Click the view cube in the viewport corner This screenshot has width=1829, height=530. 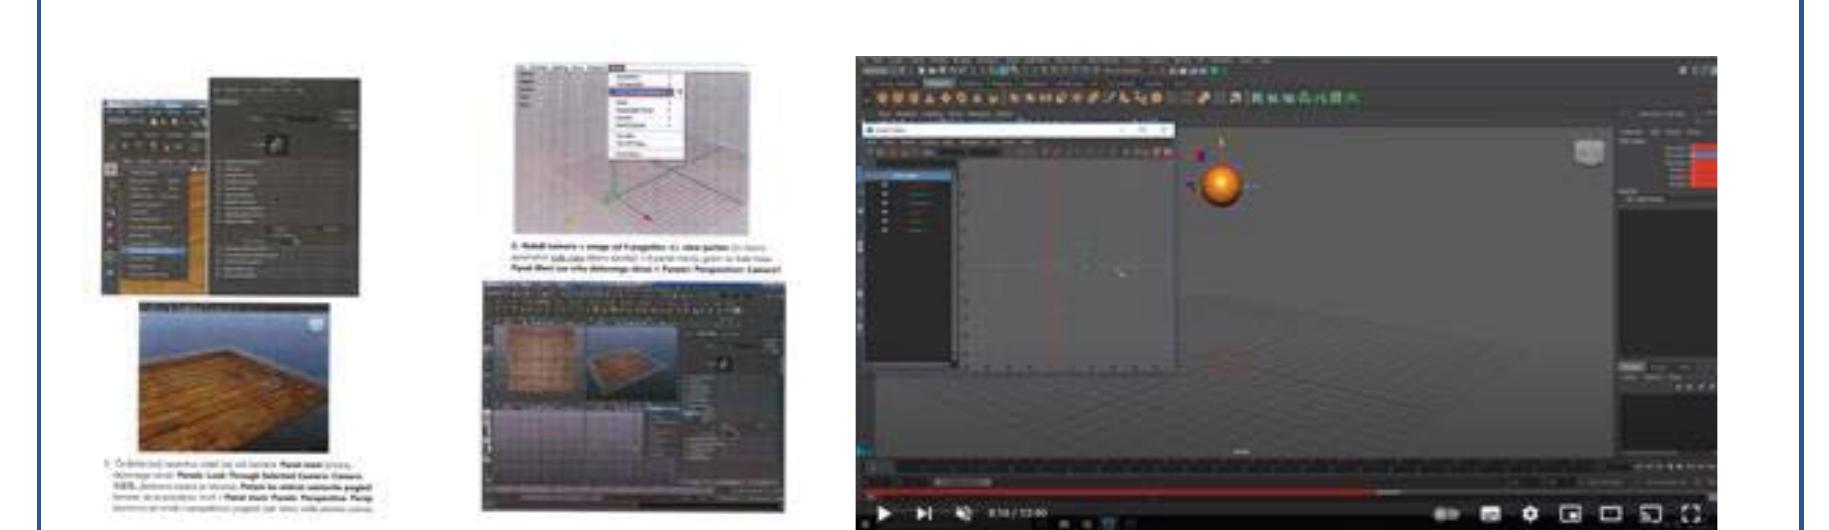coord(1589,154)
